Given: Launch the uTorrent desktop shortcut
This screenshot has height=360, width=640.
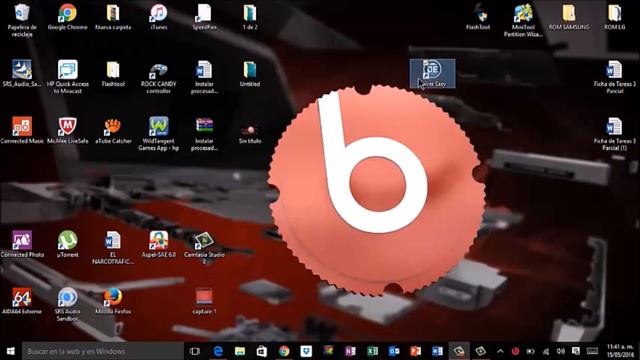Looking at the screenshot, I should [x=67, y=244].
